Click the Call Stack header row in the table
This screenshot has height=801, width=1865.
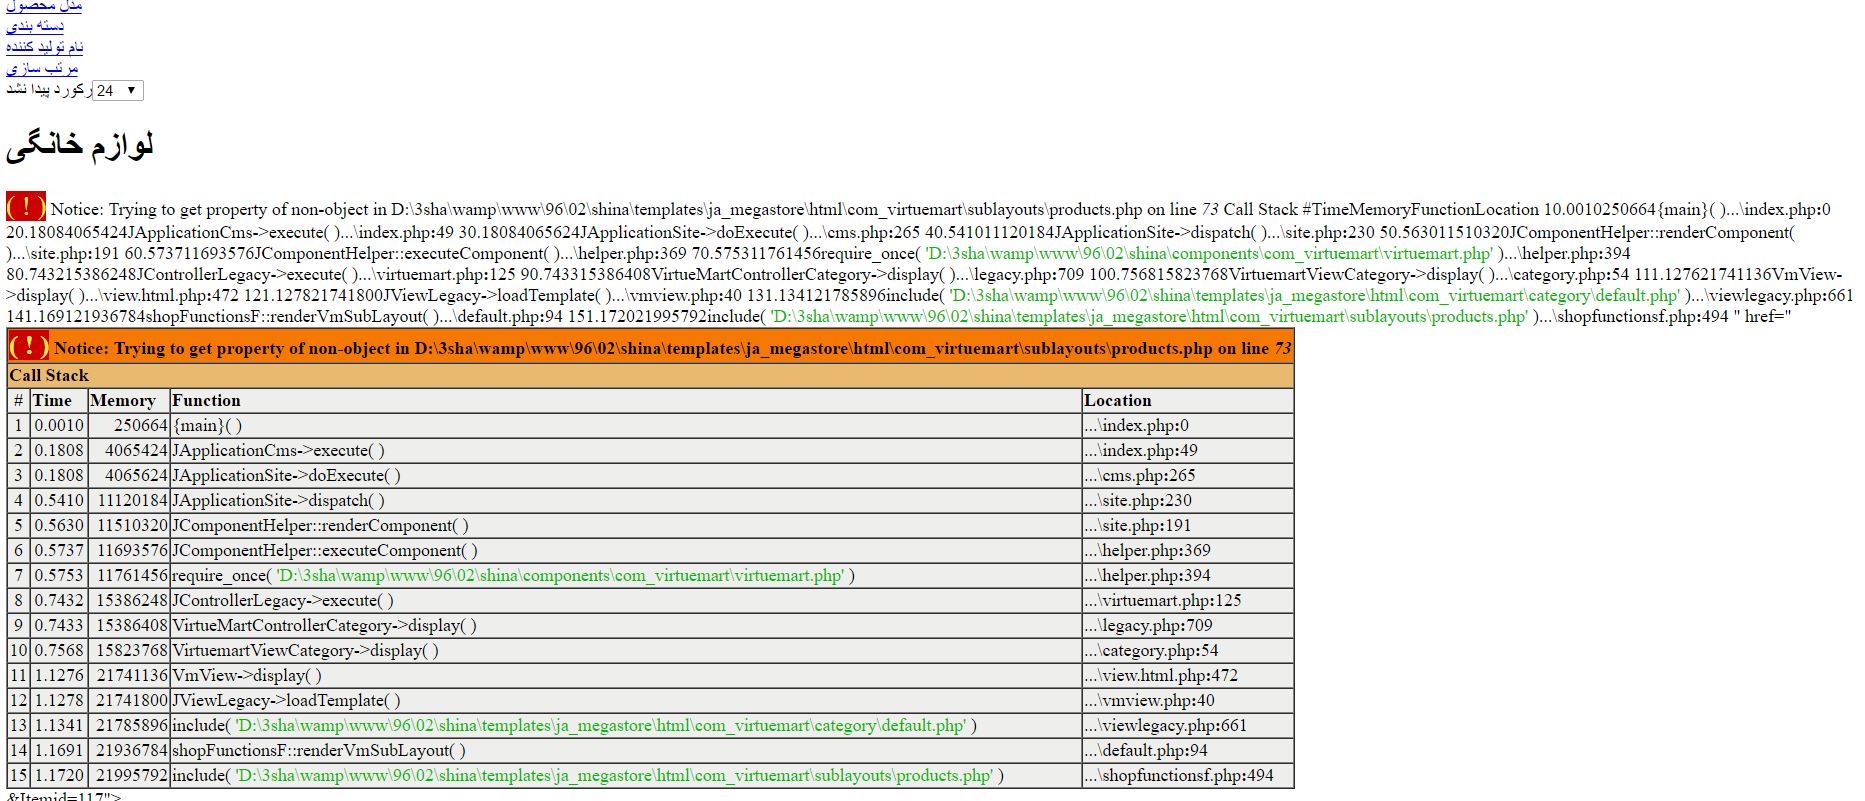(x=650, y=375)
